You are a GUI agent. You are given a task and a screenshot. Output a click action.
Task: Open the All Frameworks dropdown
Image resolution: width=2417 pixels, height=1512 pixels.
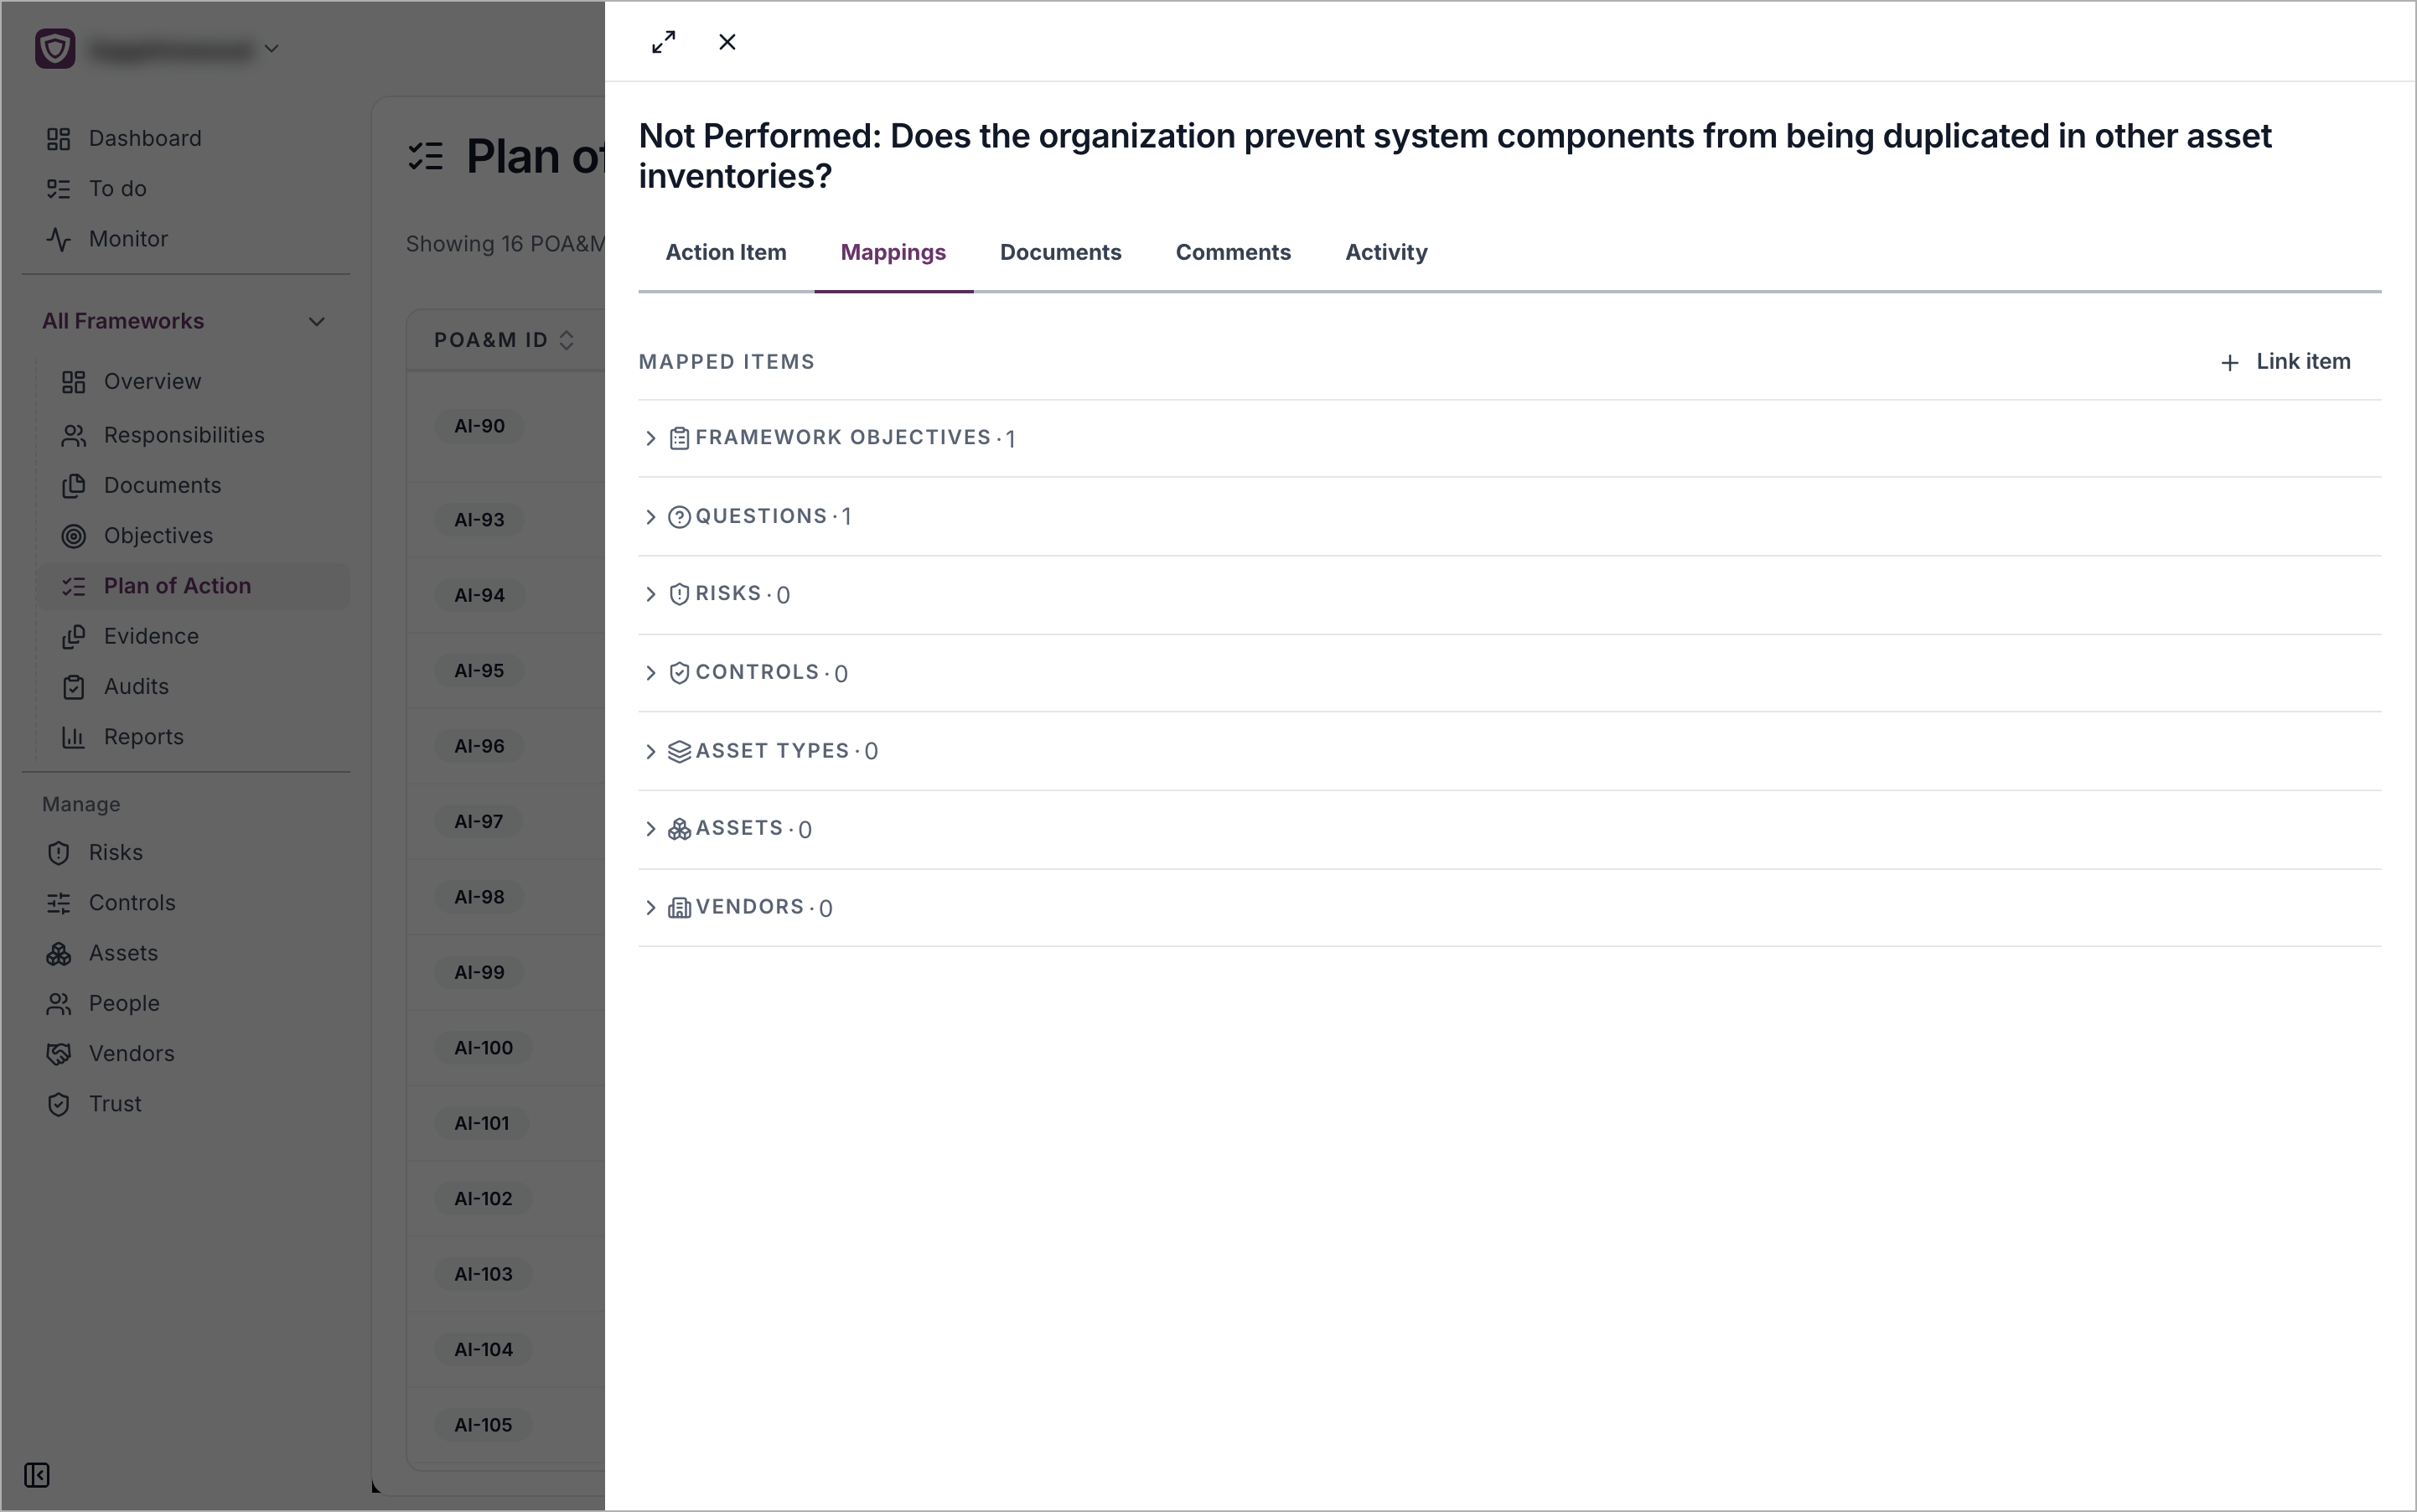pos(185,321)
